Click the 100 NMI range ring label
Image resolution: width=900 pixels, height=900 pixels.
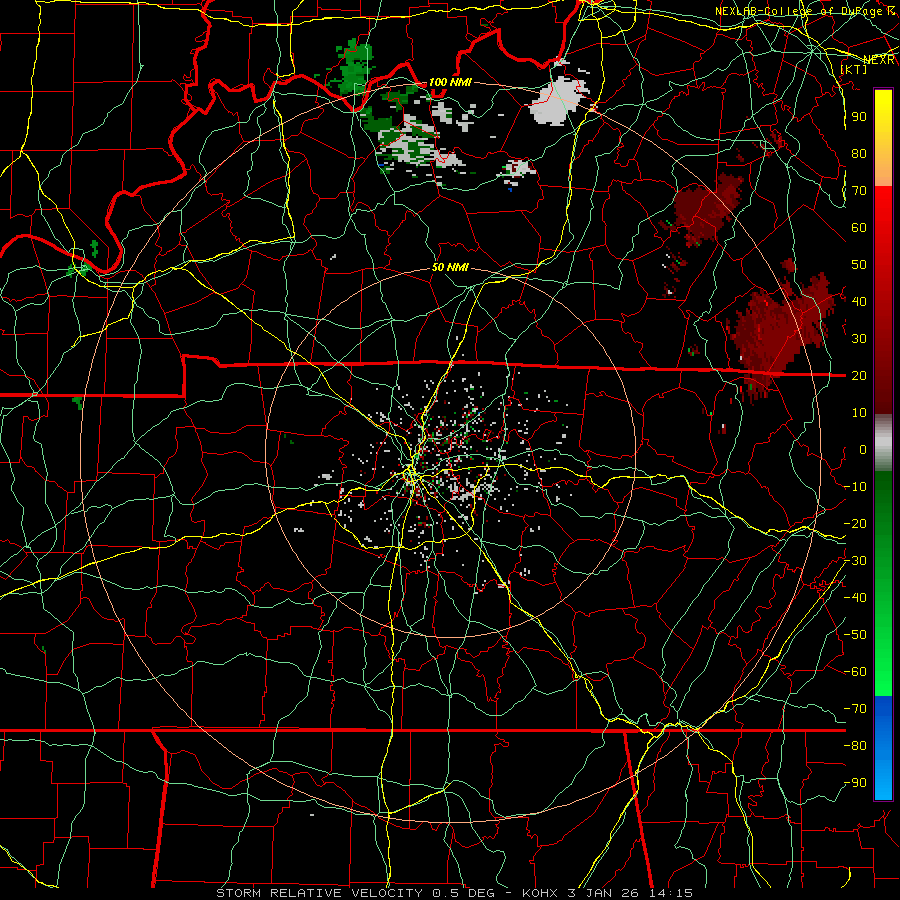click(450, 82)
